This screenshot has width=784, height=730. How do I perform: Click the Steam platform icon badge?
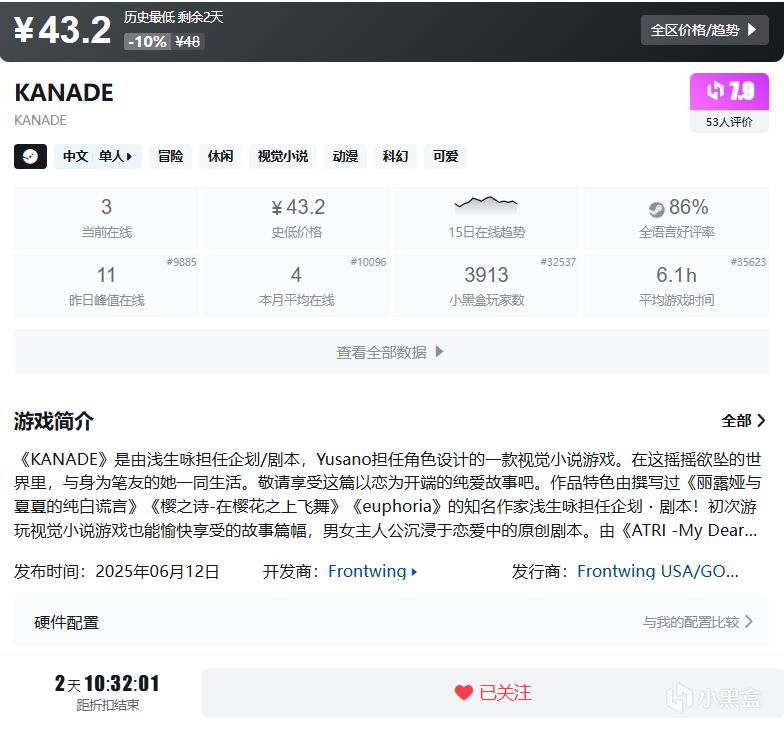30,156
